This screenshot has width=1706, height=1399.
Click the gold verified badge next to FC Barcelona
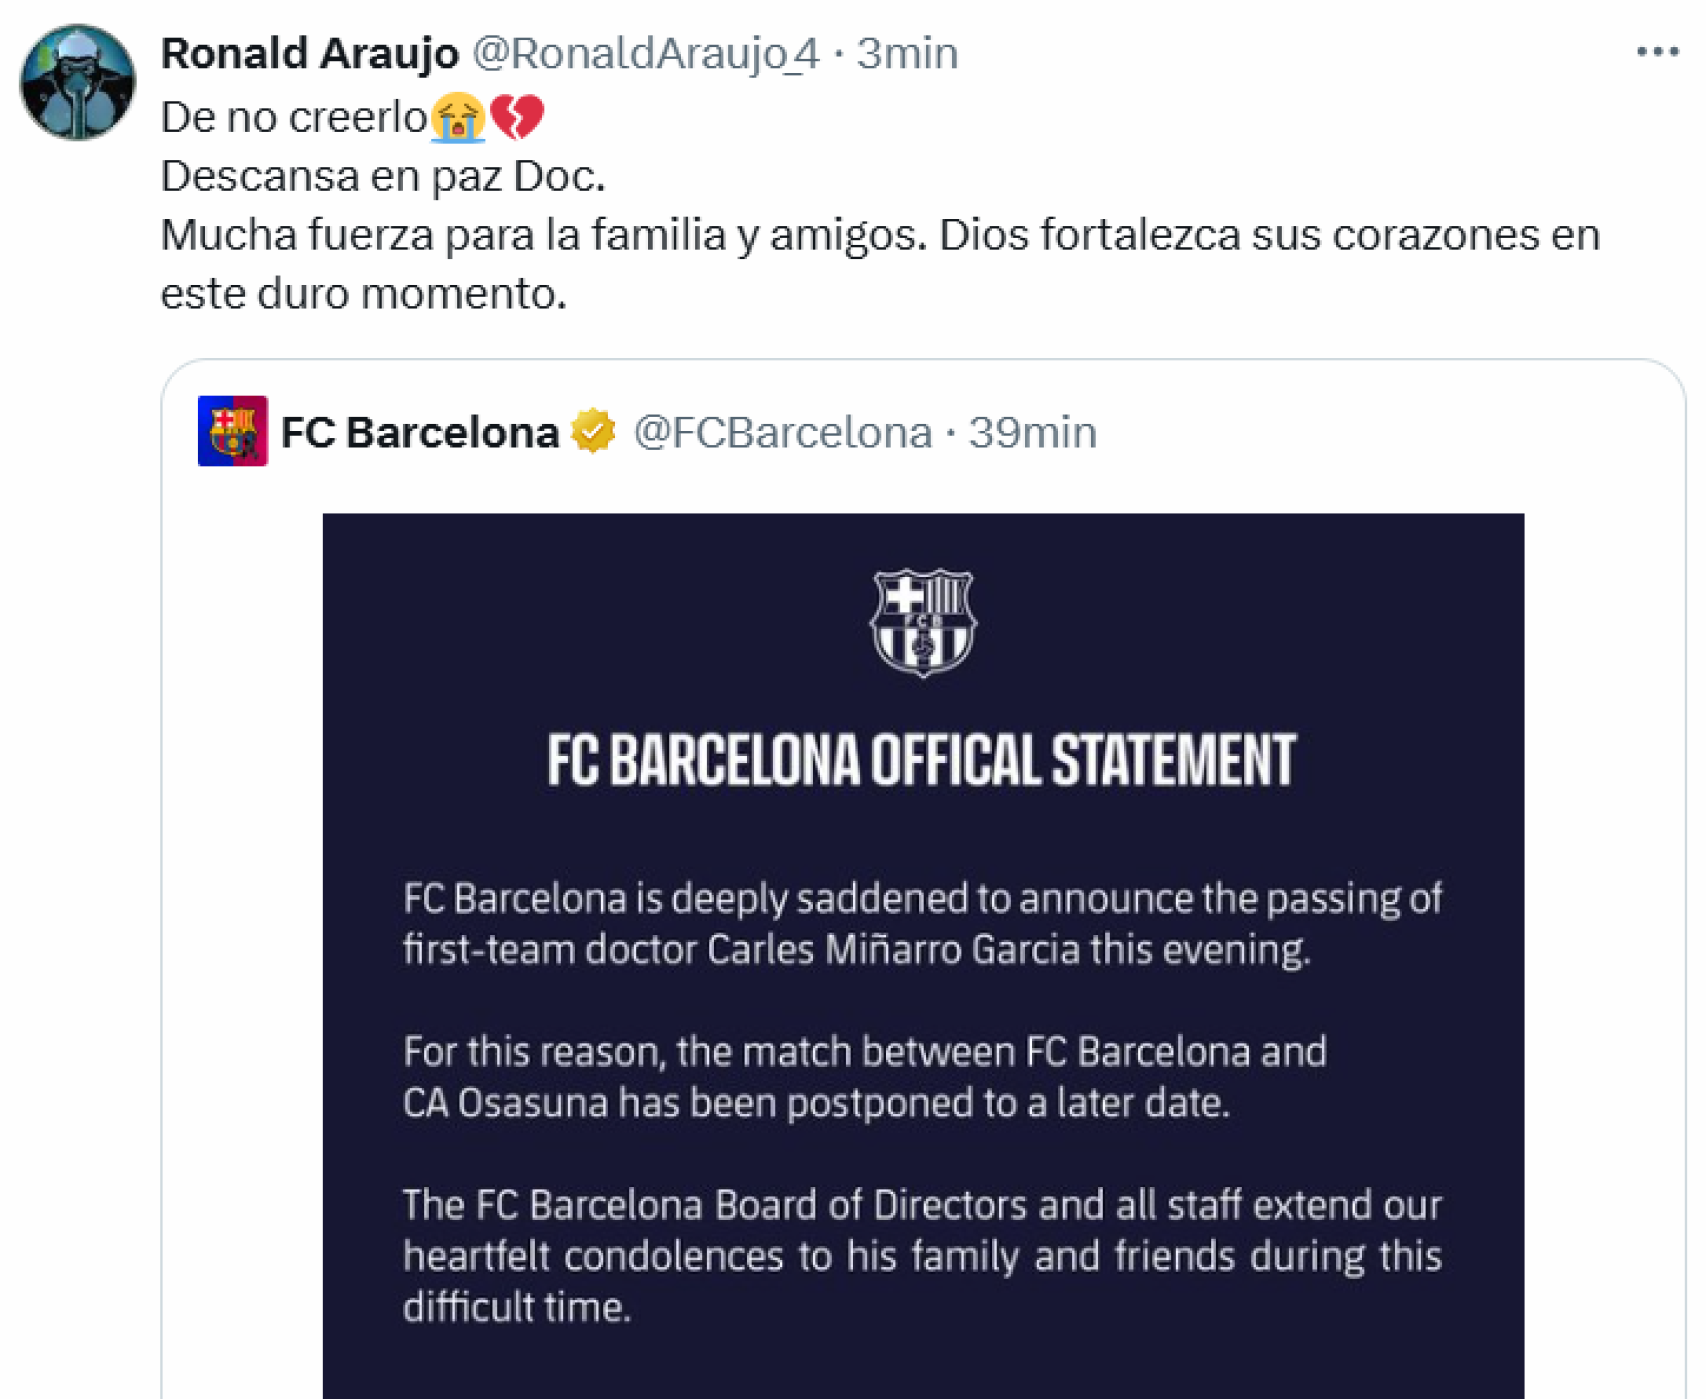click(x=590, y=432)
